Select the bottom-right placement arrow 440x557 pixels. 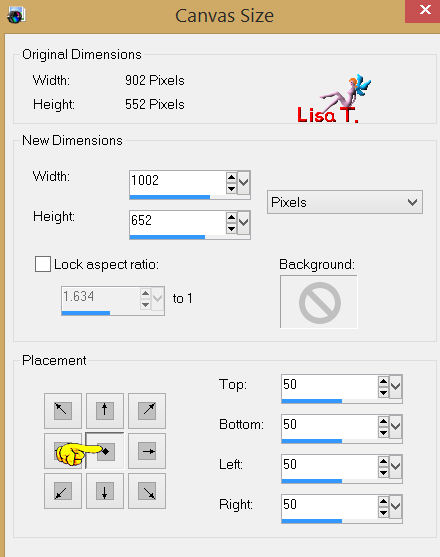point(147,491)
